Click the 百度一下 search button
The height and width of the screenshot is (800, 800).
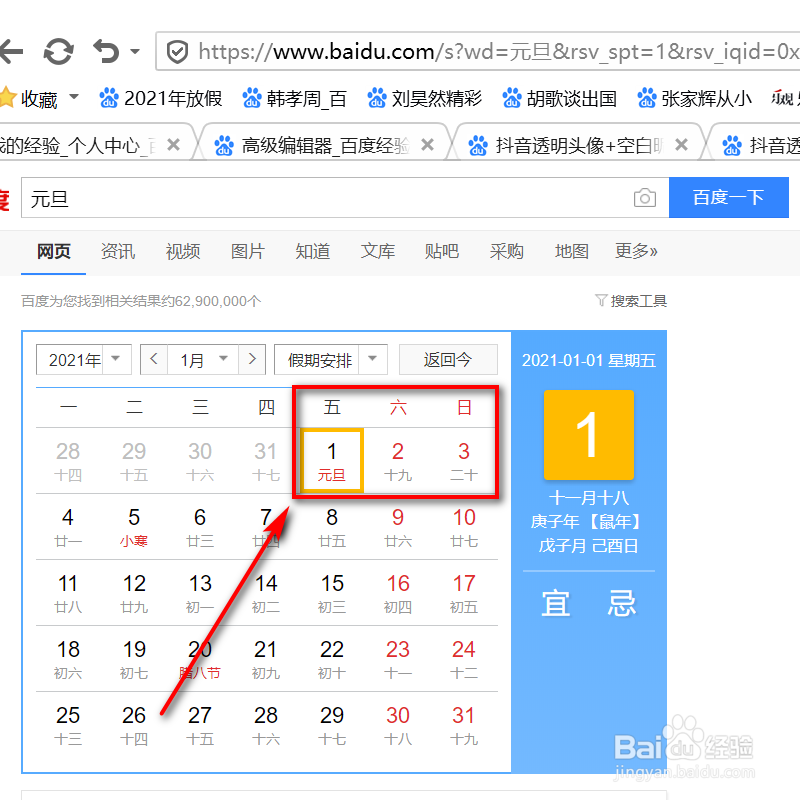click(x=729, y=197)
